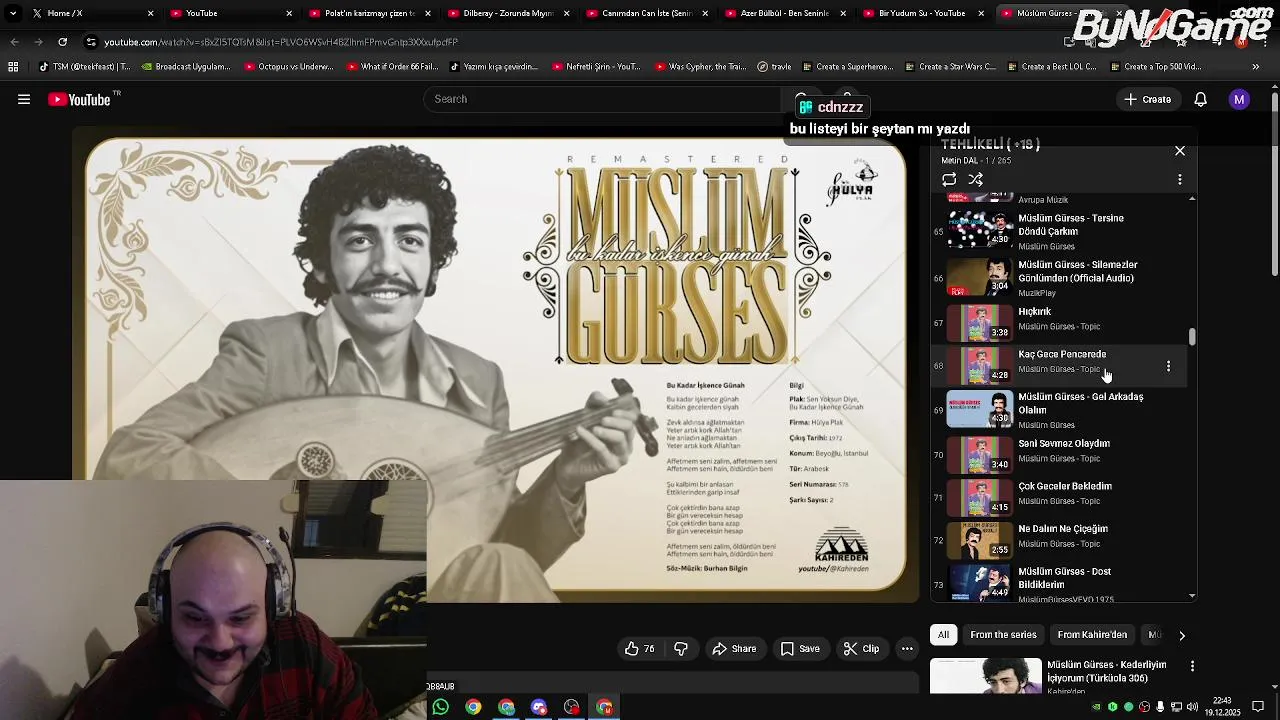Open Windows notification center icon

[x=1258, y=707]
